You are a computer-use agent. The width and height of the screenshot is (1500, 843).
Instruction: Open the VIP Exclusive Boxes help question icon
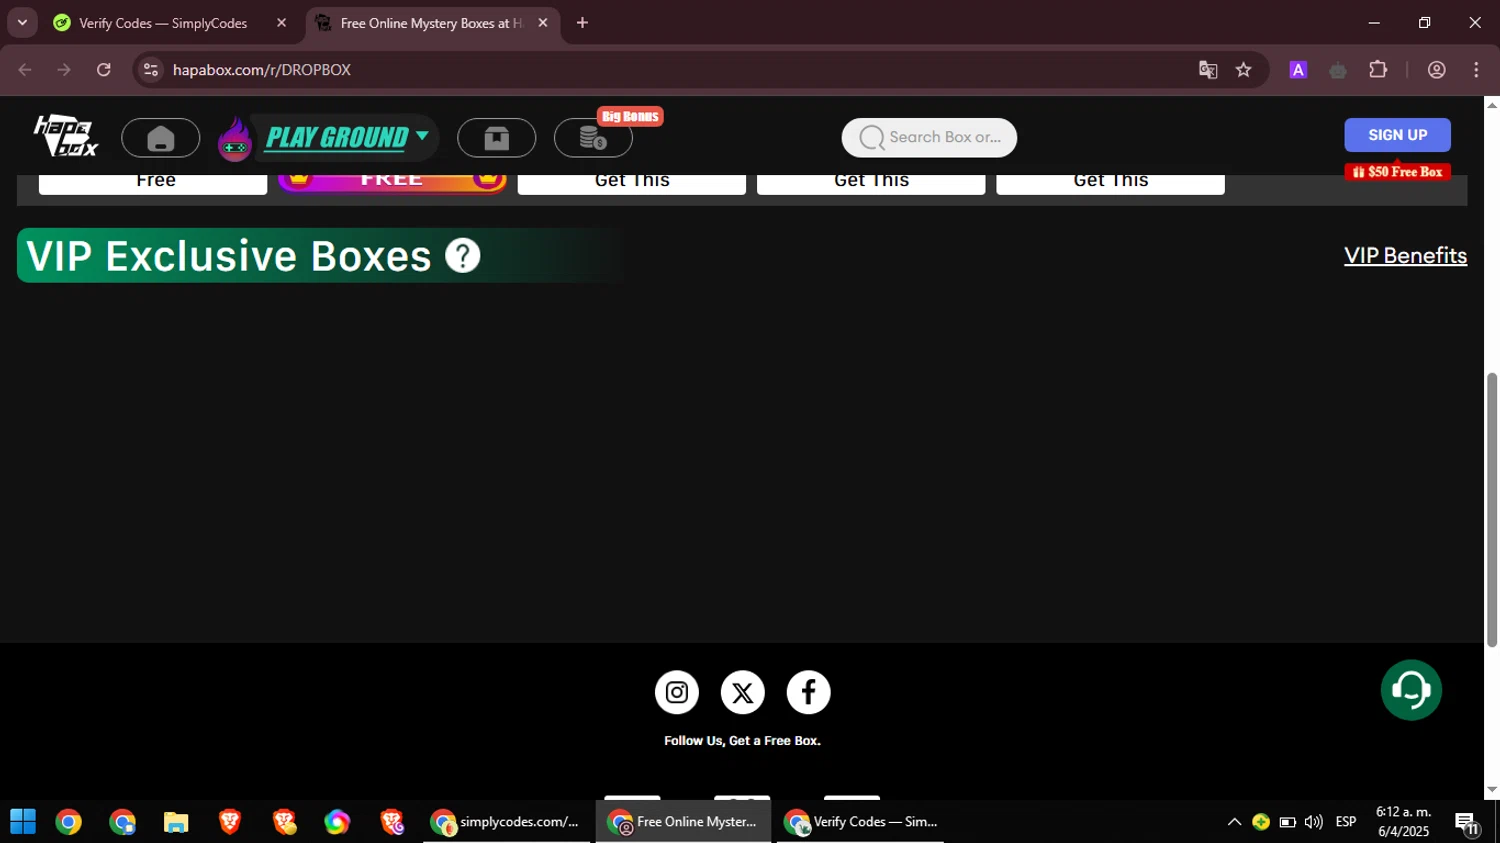point(463,256)
